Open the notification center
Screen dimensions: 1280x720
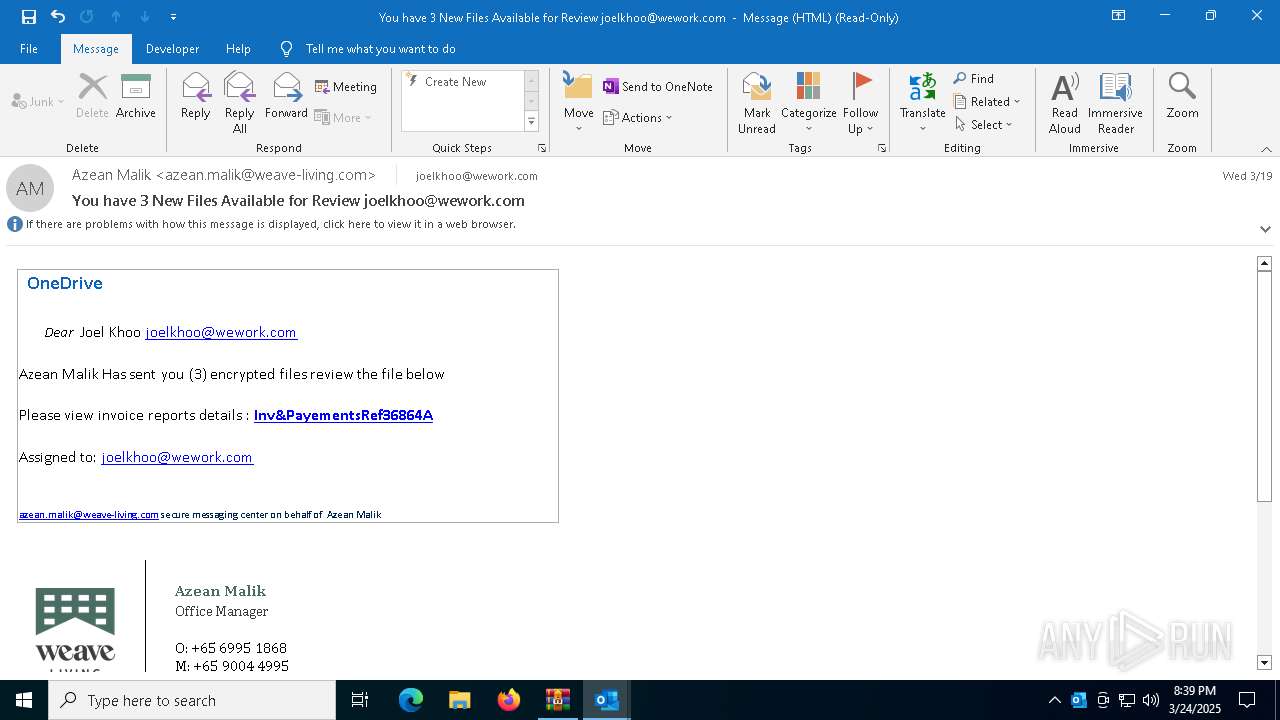tap(1247, 700)
